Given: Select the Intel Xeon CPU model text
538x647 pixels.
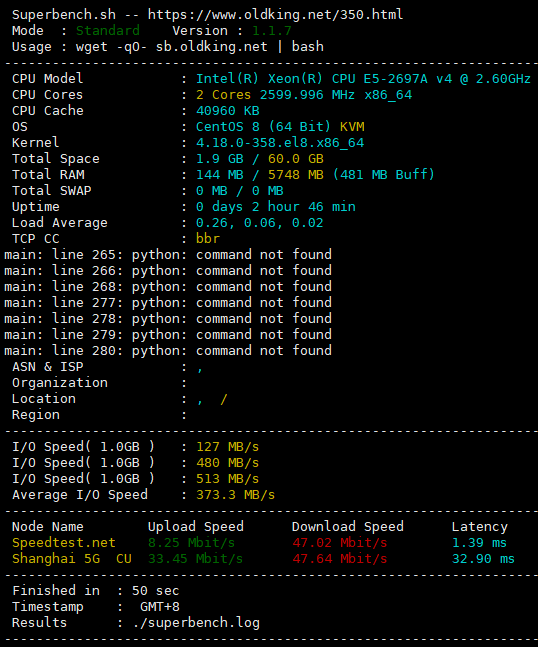Looking at the screenshot, I should pos(363,79).
